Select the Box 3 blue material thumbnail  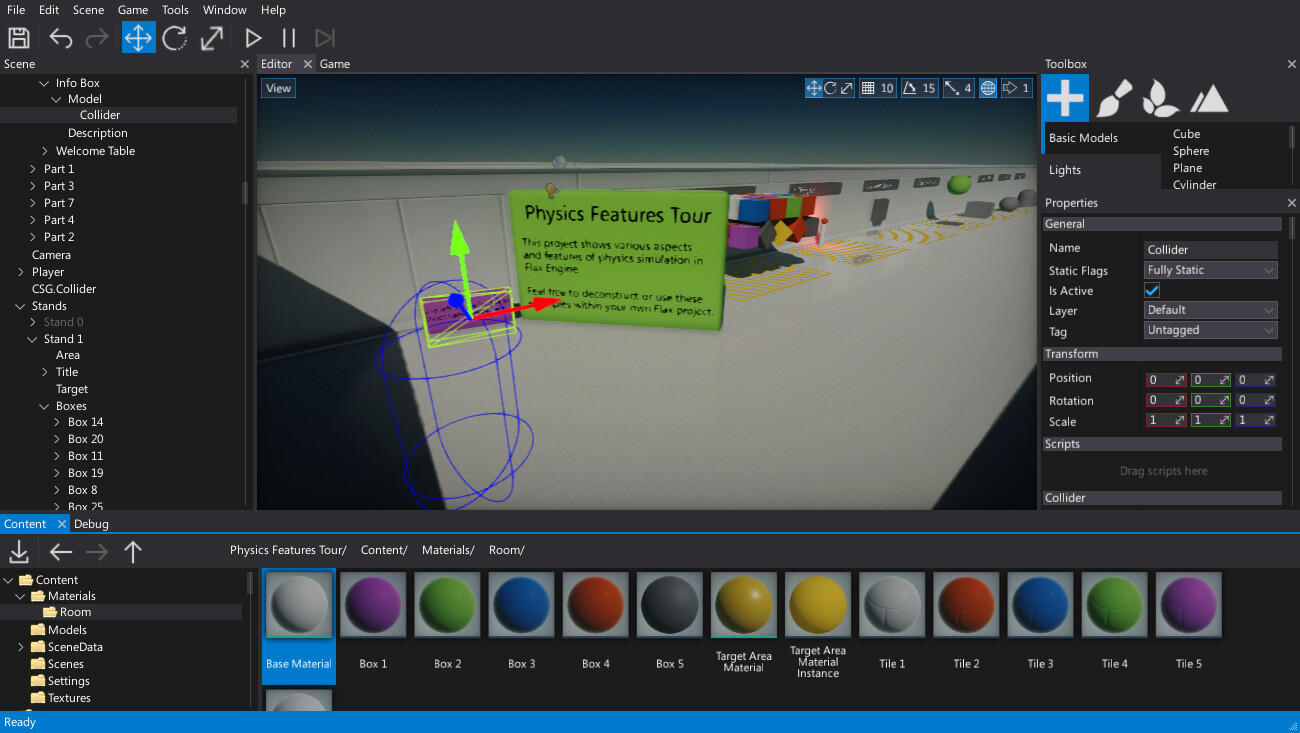521,606
